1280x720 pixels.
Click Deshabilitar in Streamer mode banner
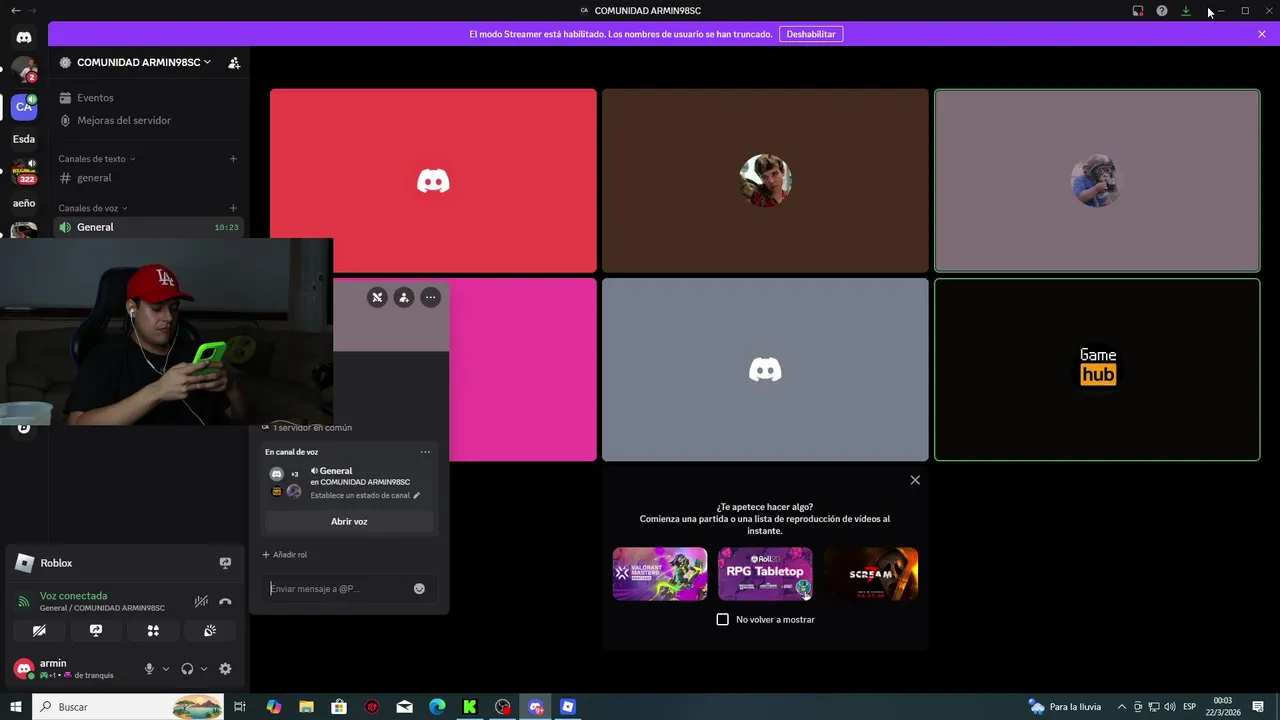pyautogui.click(x=811, y=34)
